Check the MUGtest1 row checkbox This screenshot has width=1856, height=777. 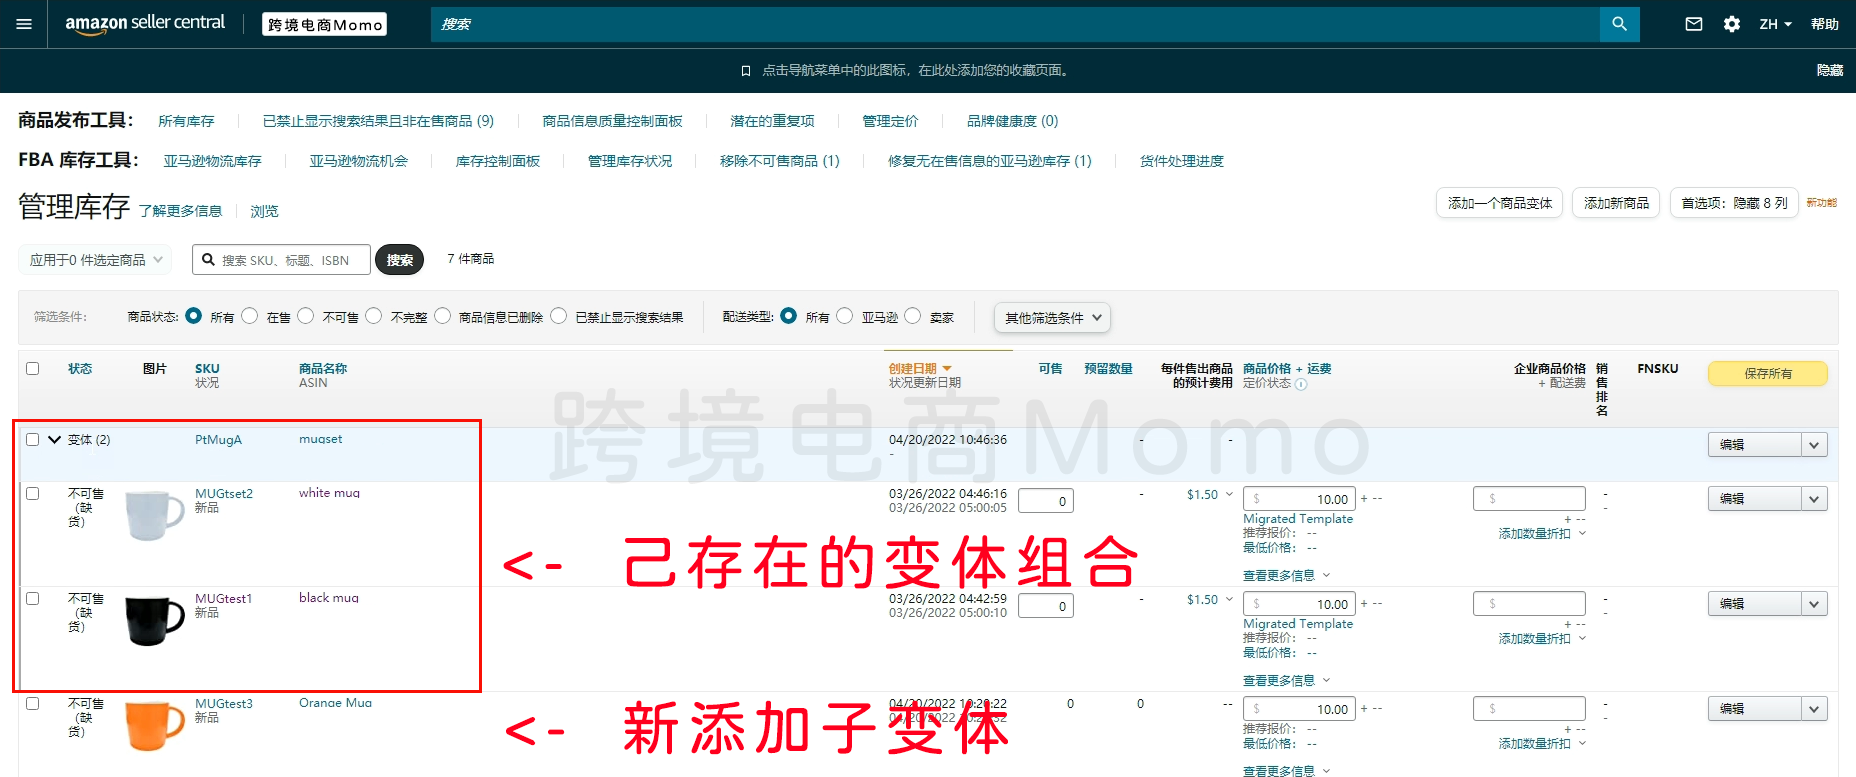33,599
